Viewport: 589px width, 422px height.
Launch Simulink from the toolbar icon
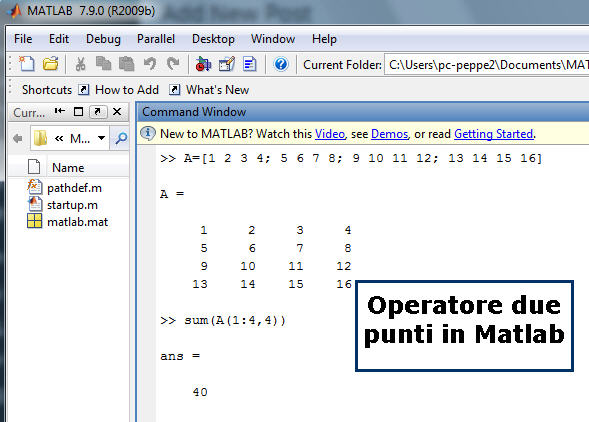coord(203,64)
